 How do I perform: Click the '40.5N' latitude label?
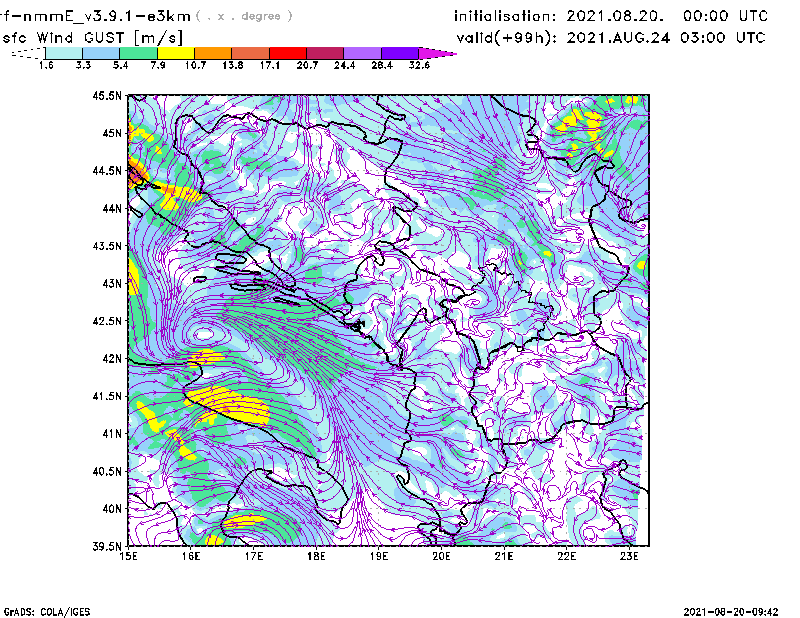tap(108, 471)
